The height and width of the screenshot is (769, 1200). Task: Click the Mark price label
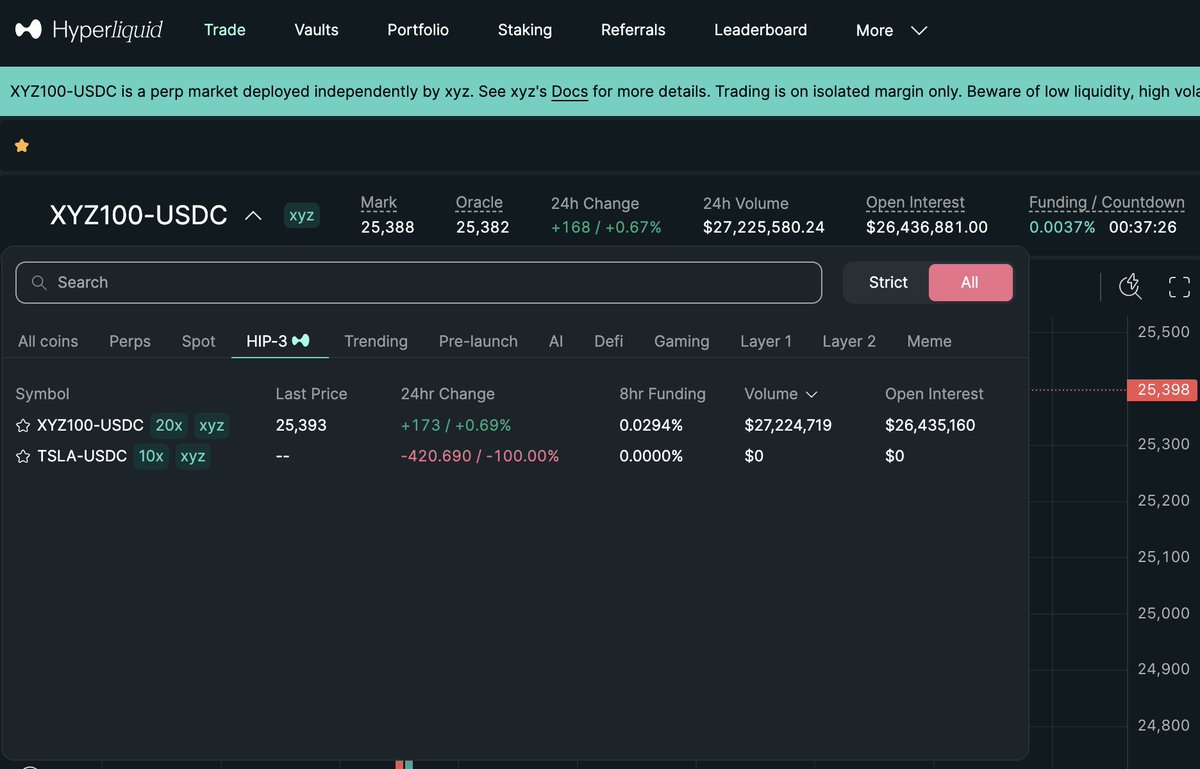pyautogui.click(x=379, y=202)
